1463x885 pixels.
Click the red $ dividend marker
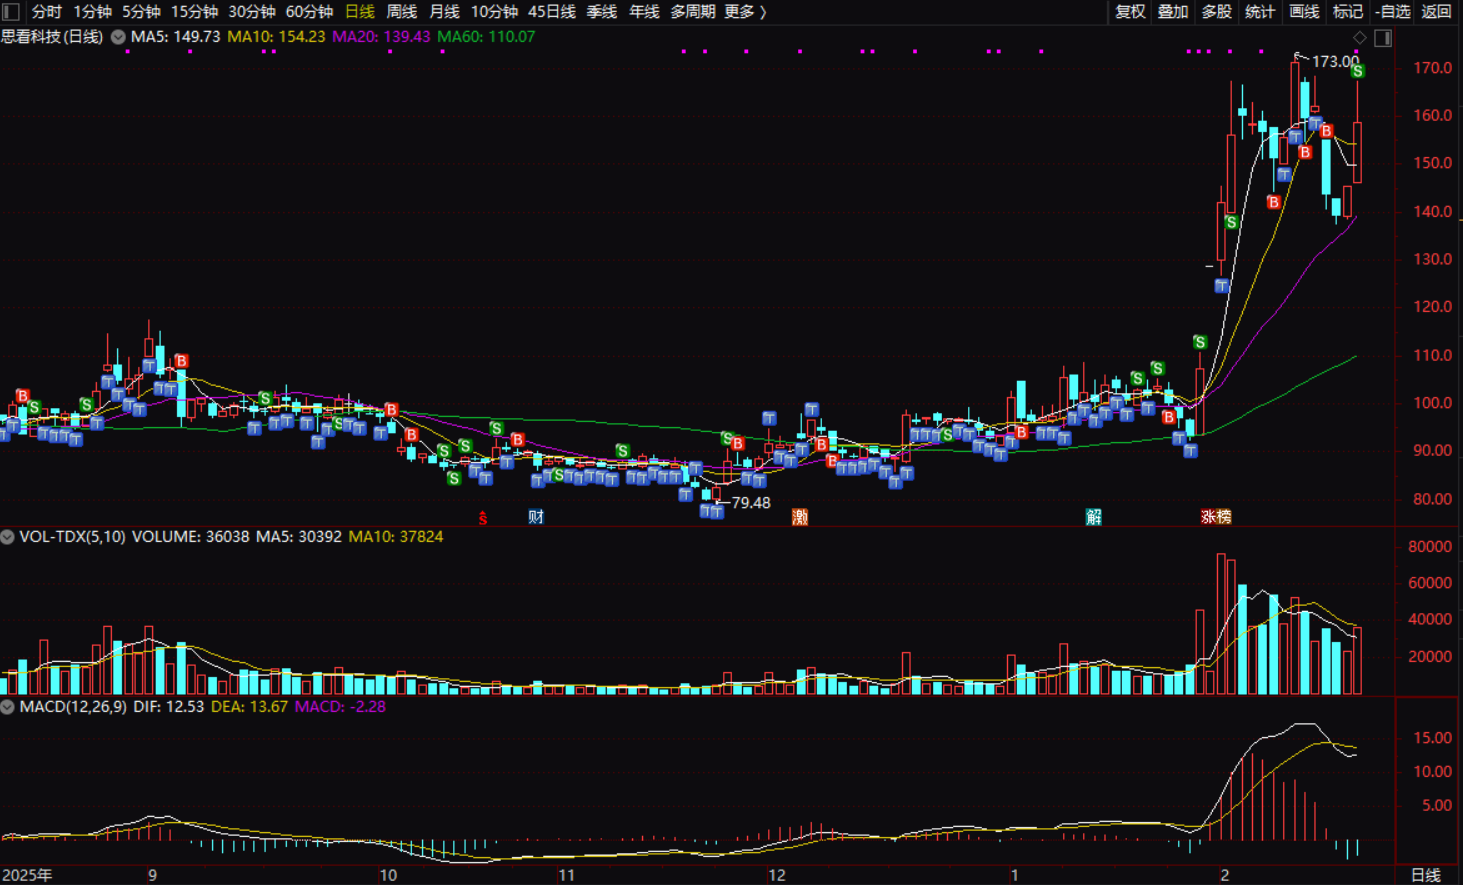click(482, 518)
